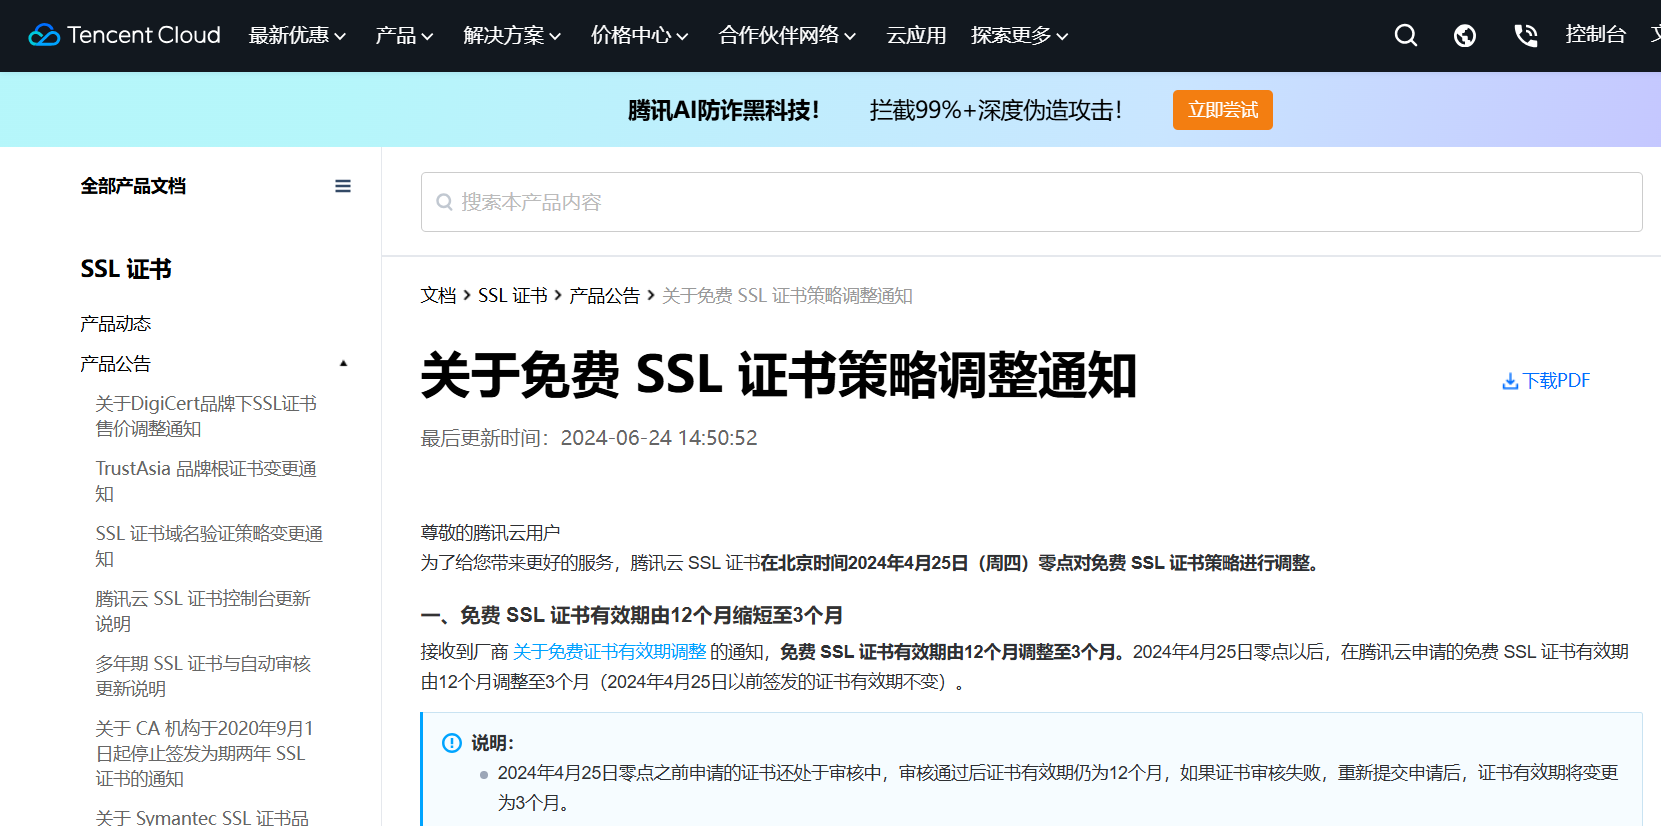Open TrustAsia 品牌根证书变更通知

(206, 481)
